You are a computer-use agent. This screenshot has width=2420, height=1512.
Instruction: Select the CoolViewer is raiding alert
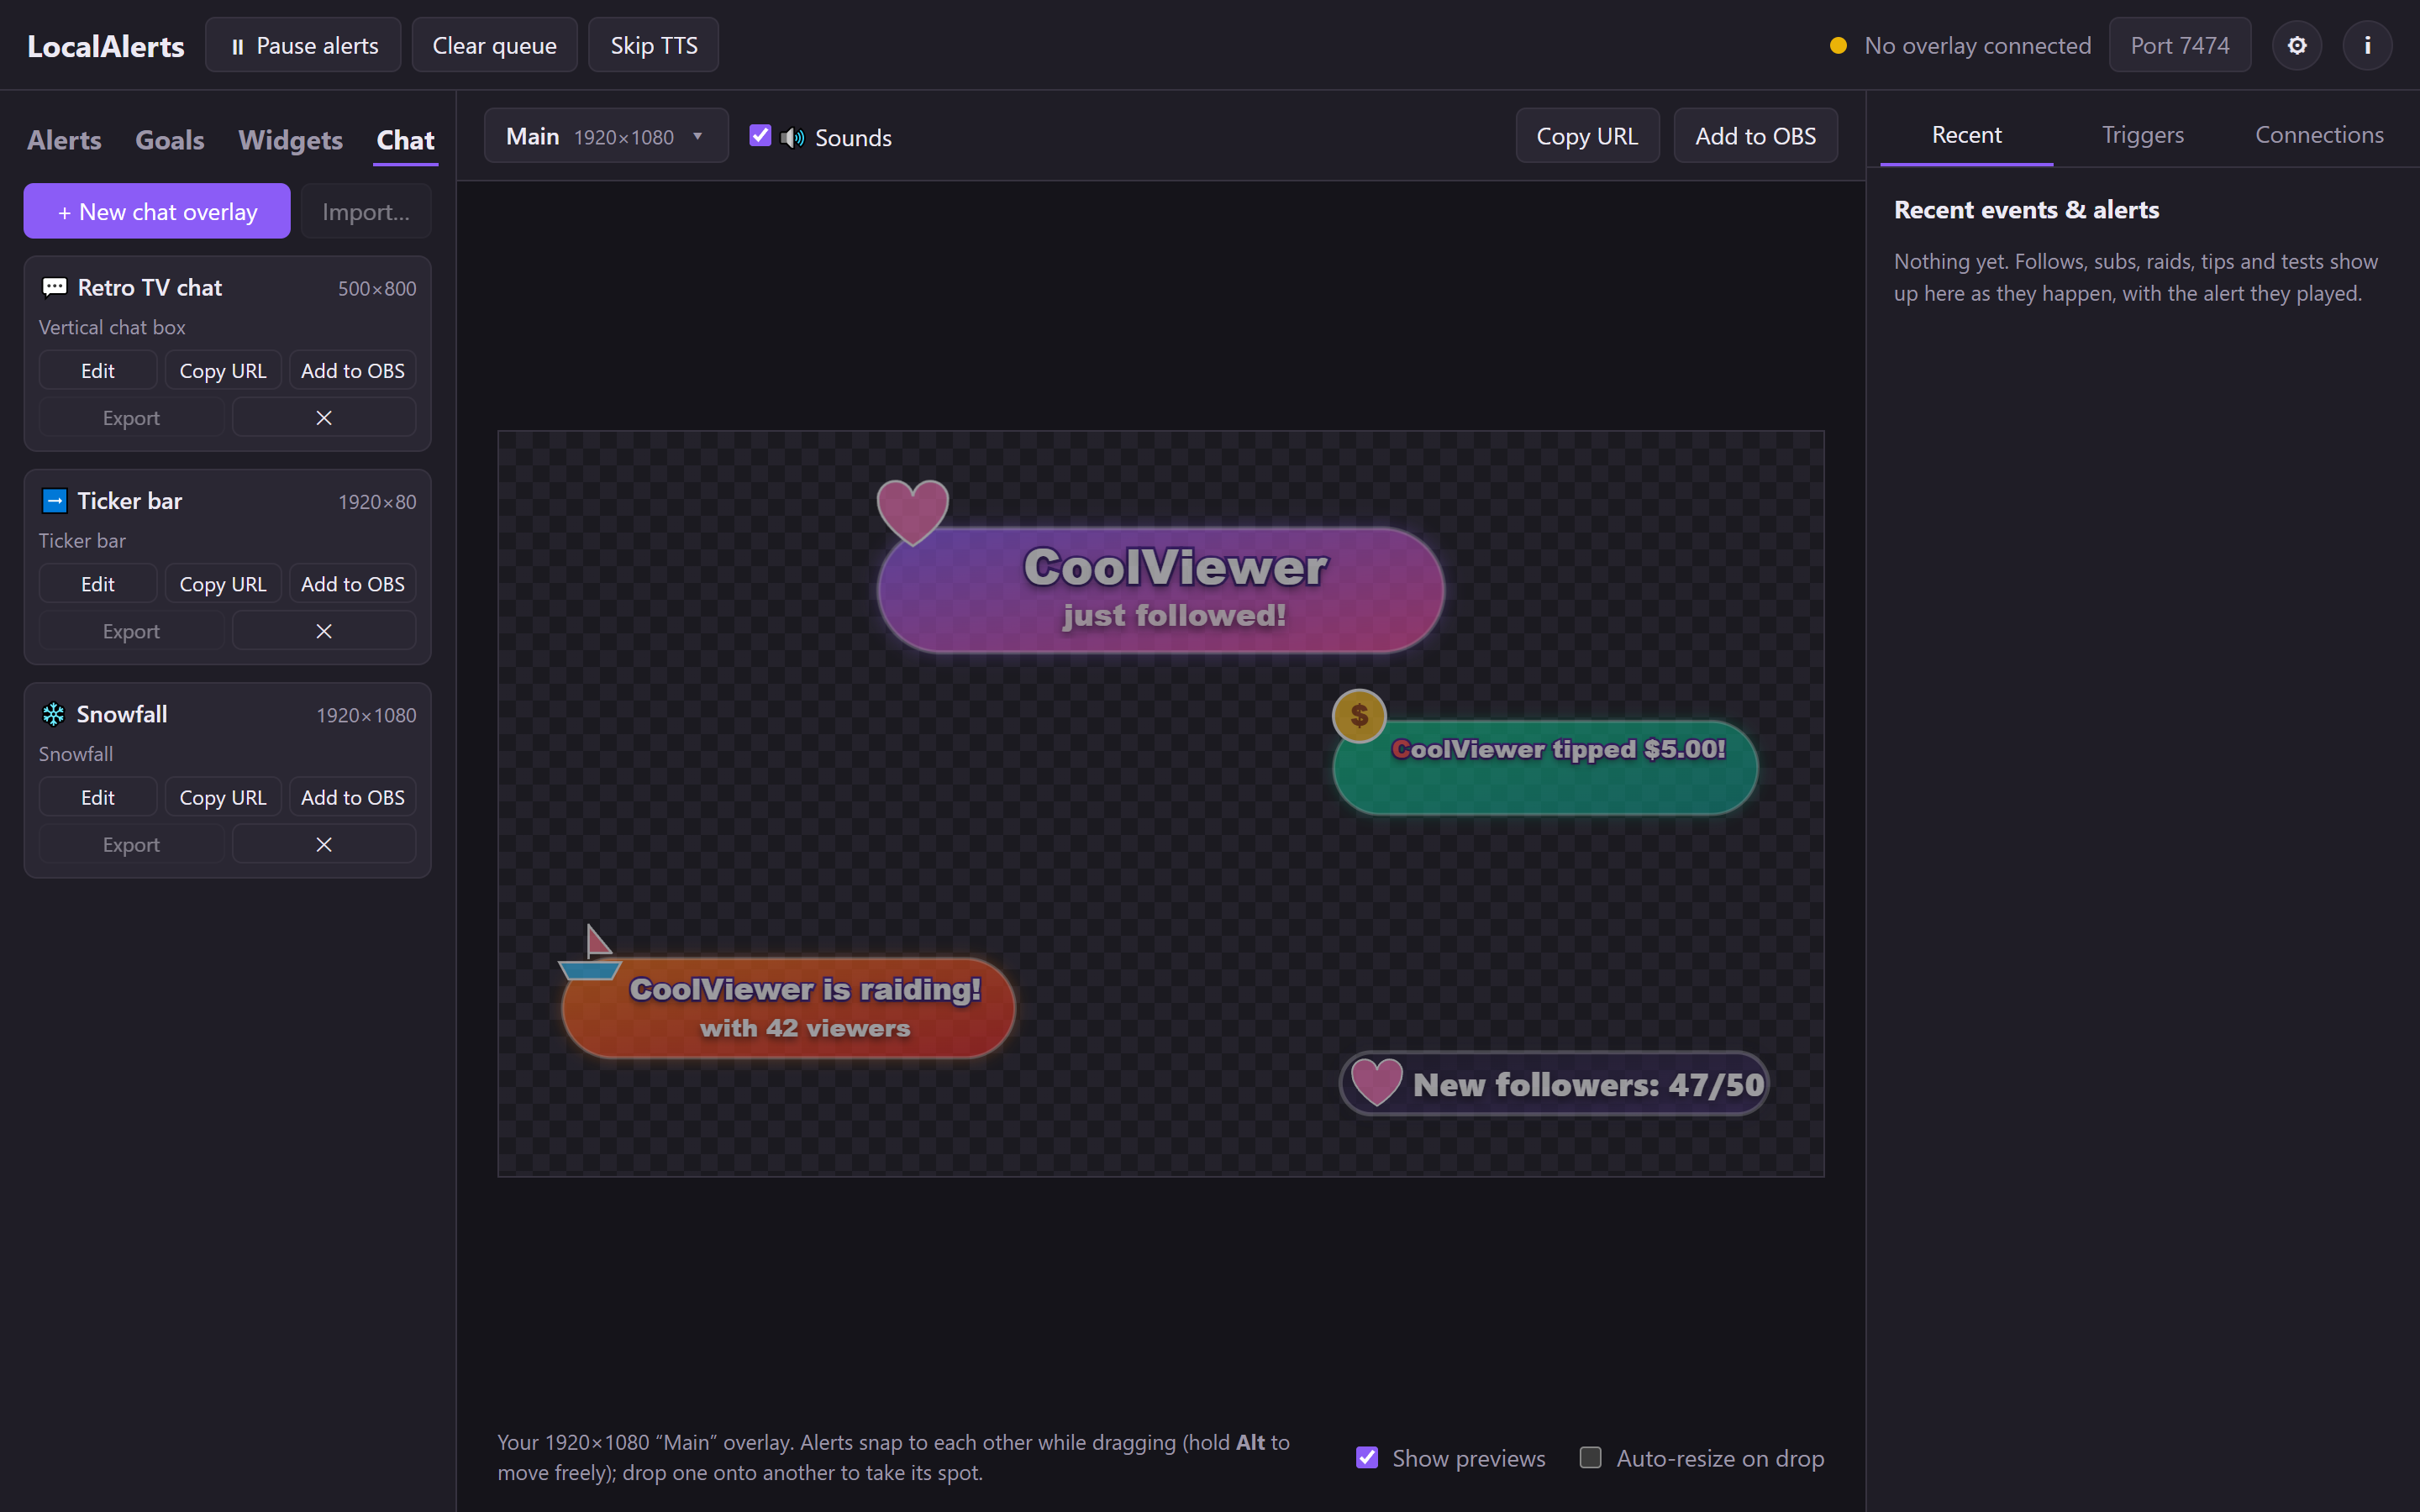click(789, 1008)
